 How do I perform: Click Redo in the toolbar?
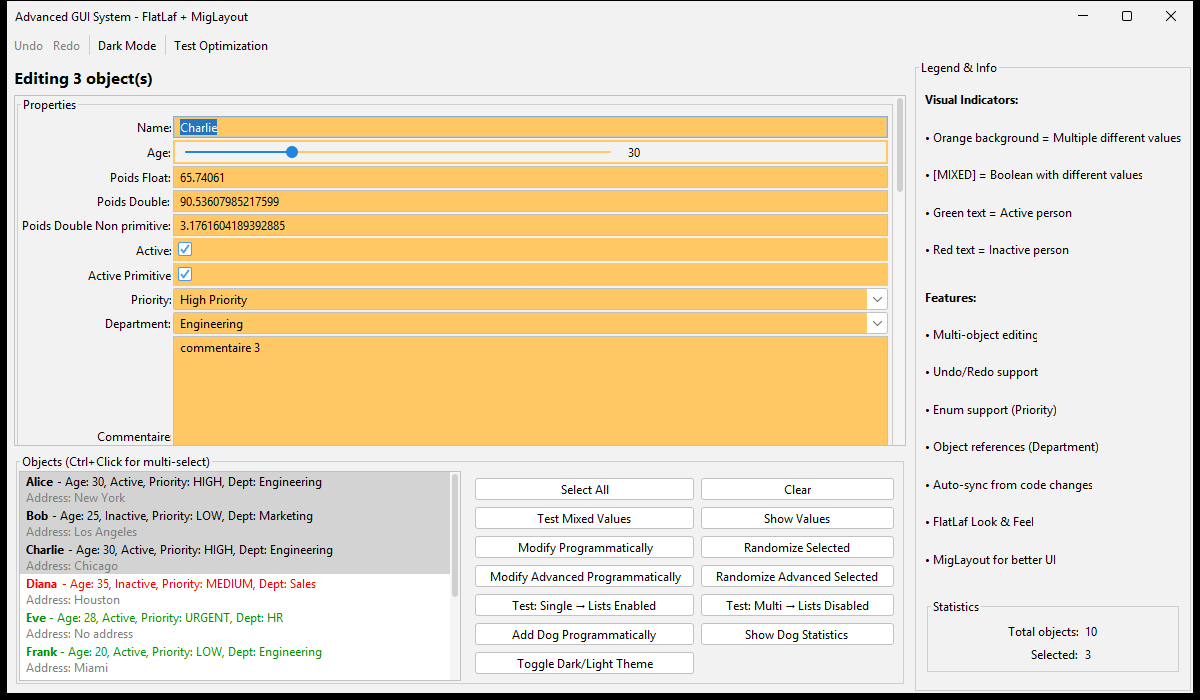(66, 46)
